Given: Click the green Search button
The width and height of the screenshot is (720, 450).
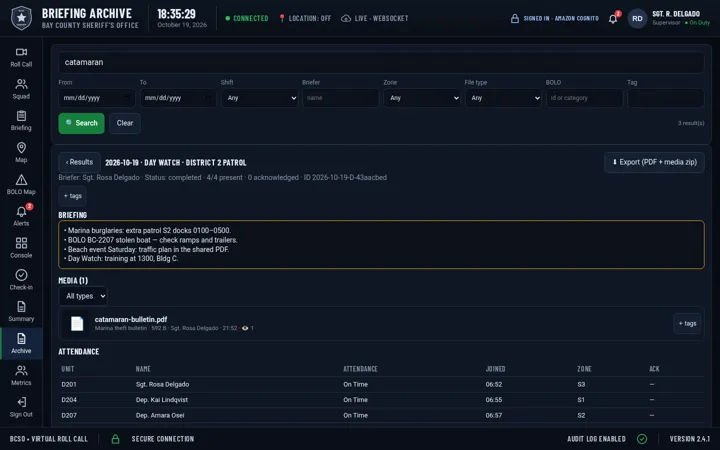Looking at the screenshot, I should pyautogui.click(x=81, y=123).
